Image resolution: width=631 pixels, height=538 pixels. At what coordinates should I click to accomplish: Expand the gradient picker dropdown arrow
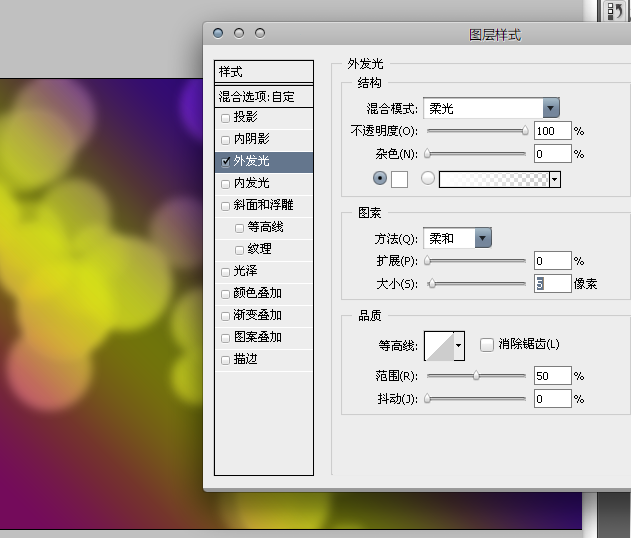(x=555, y=179)
